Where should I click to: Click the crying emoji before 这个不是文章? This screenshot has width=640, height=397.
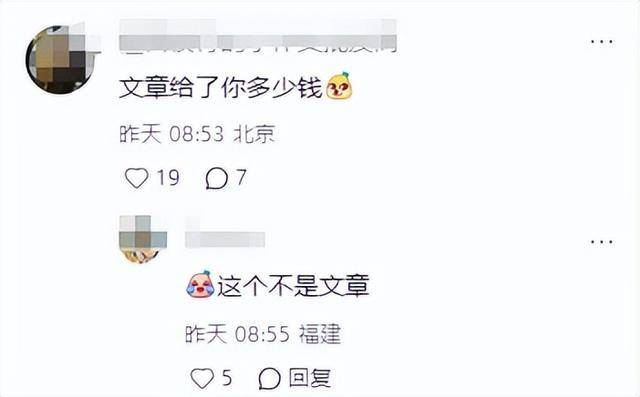pos(200,284)
